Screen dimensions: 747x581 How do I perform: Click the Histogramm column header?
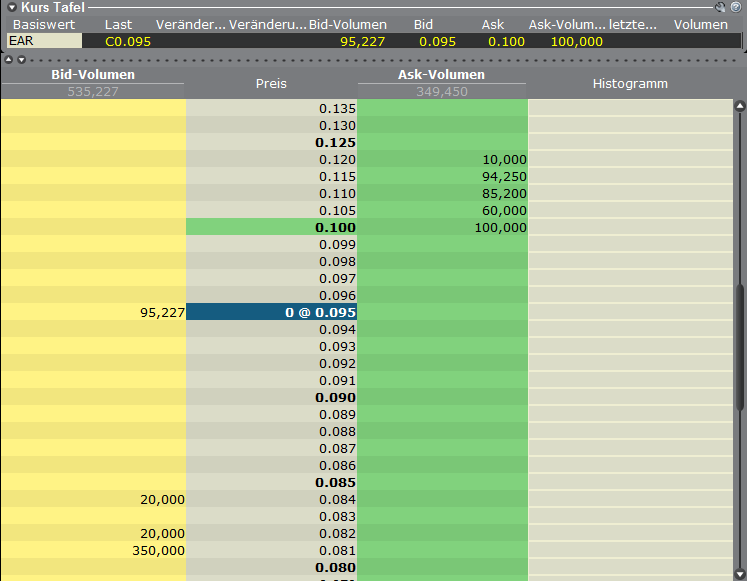[x=629, y=84]
